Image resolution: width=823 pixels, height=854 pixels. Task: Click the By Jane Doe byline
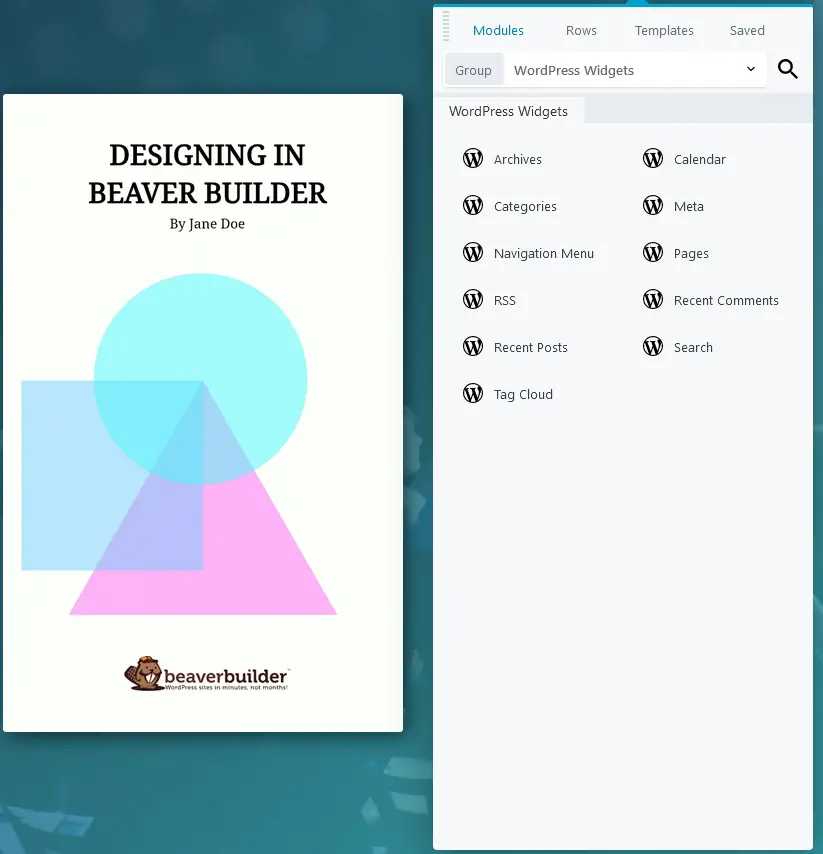pos(207,224)
